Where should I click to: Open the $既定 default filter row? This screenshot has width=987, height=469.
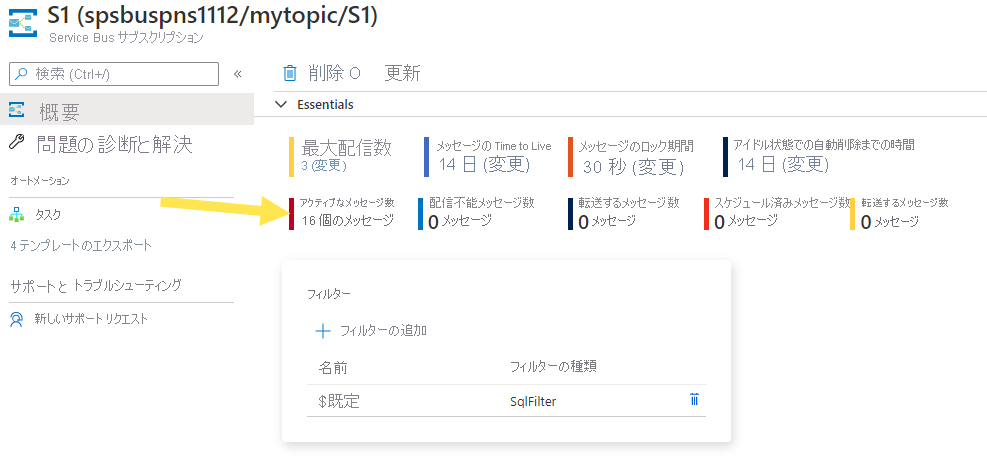[x=506, y=400]
